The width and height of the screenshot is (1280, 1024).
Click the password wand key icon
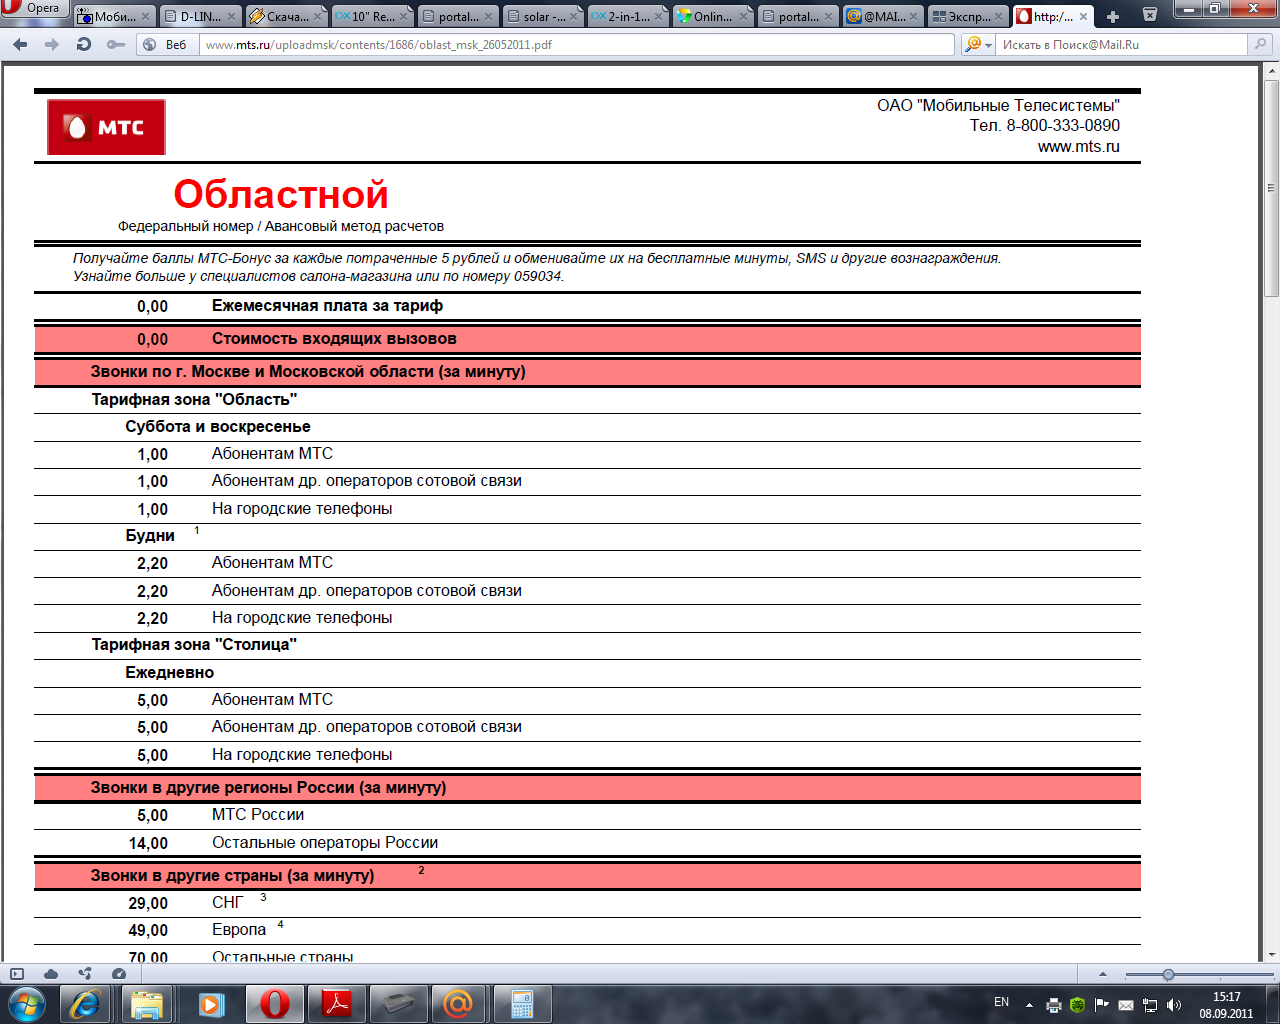pos(116,45)
